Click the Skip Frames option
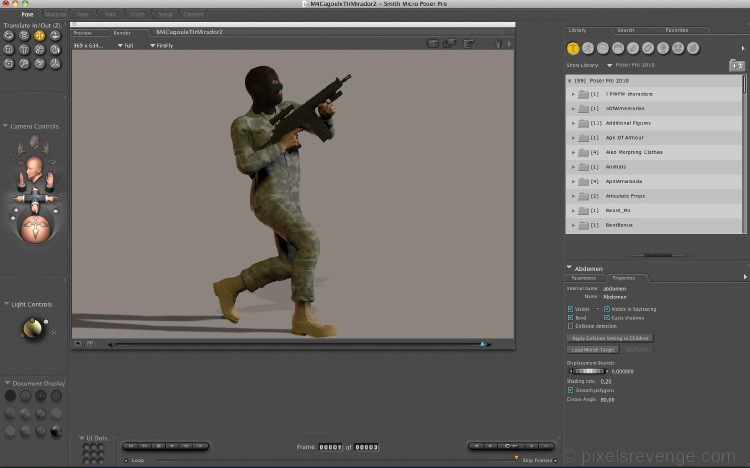This screenshot has height=468, width=750. point(540,460)
